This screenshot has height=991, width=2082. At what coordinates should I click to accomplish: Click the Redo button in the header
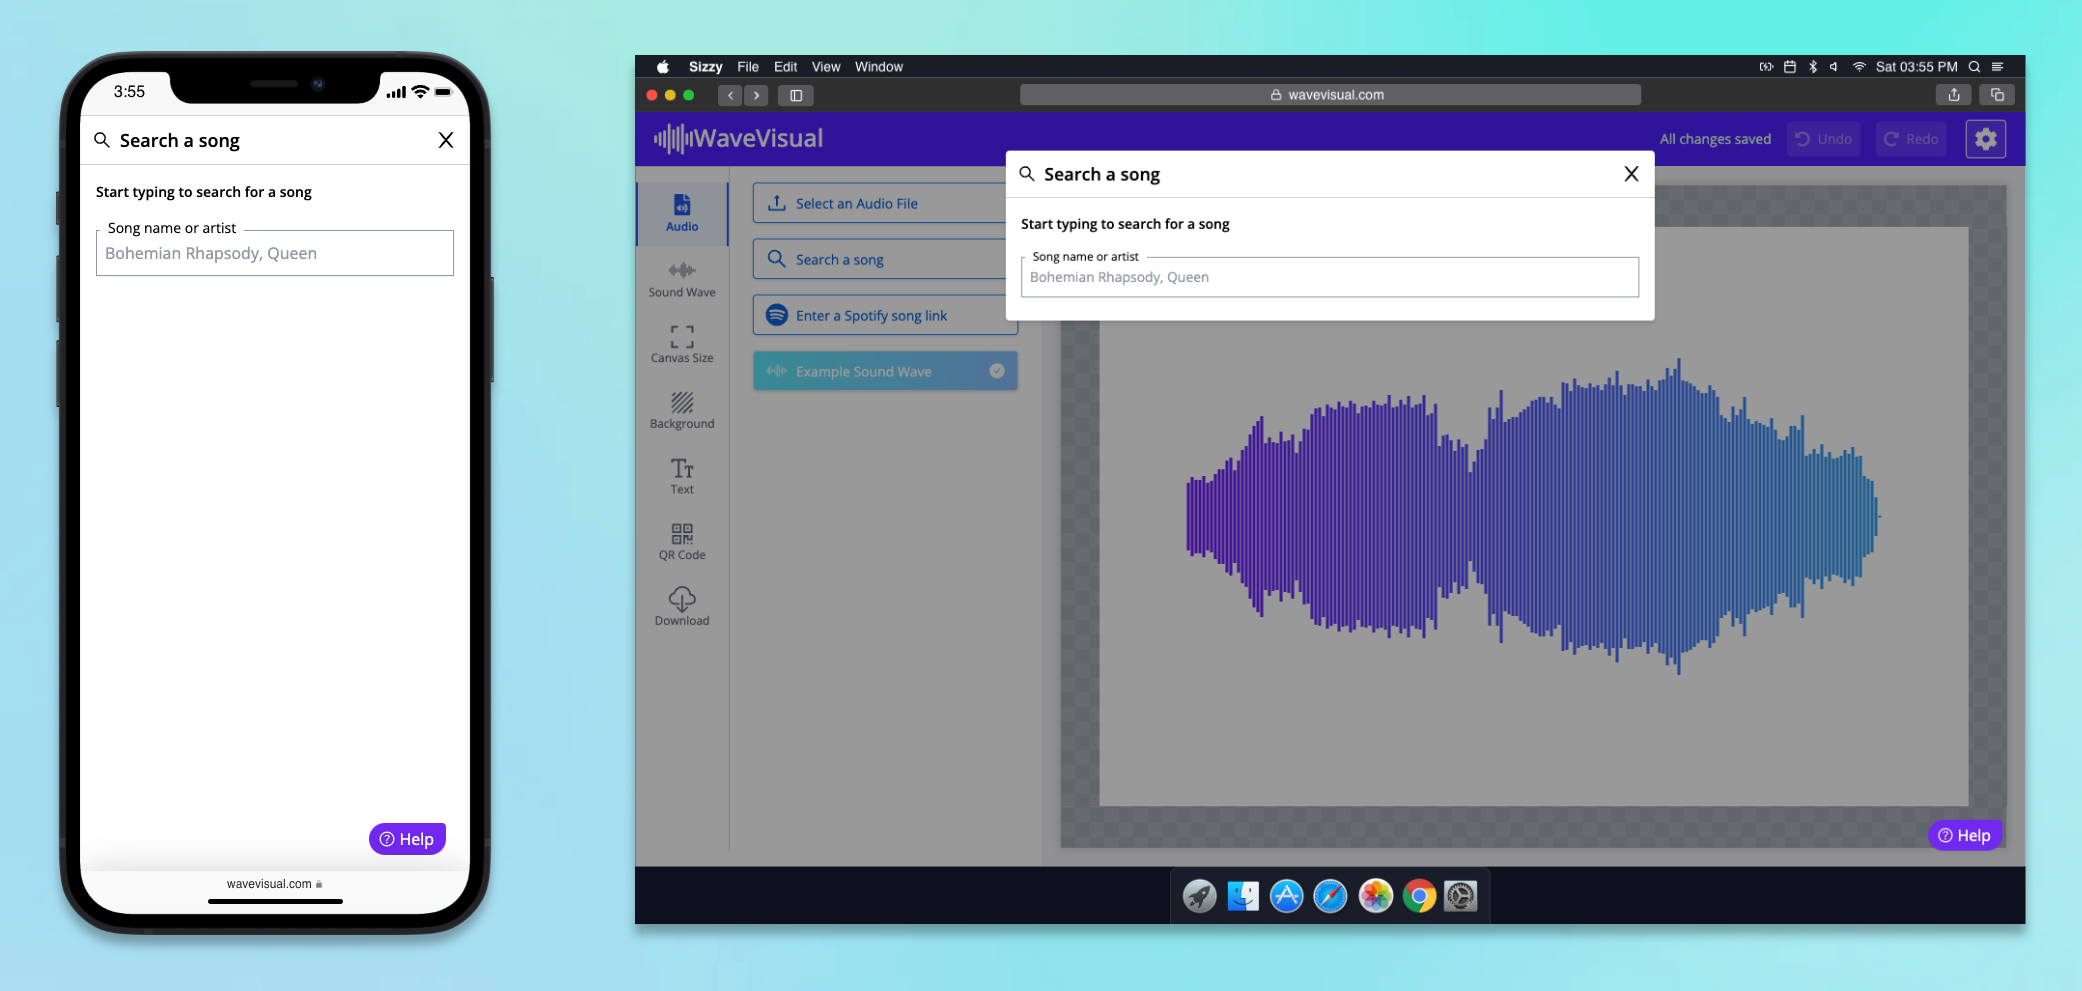(x=1910, y=139)
